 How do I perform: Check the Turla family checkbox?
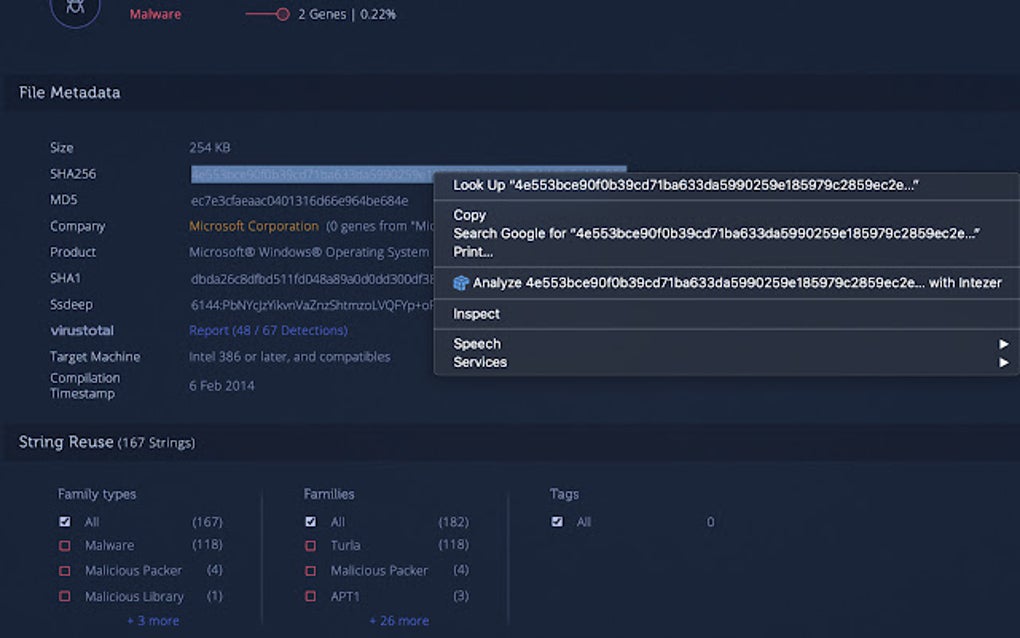[310, 545]
